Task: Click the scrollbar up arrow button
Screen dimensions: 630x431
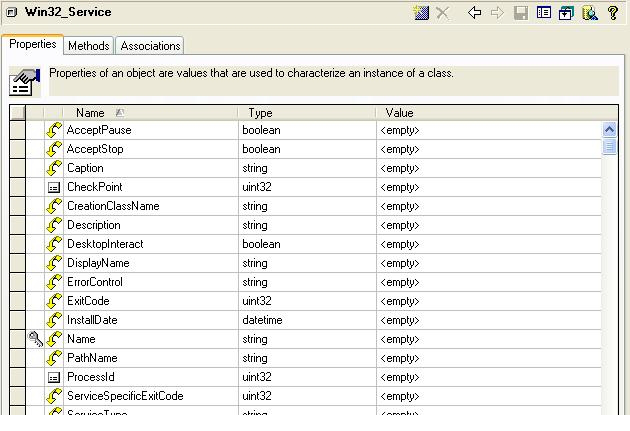Action: 610,130
